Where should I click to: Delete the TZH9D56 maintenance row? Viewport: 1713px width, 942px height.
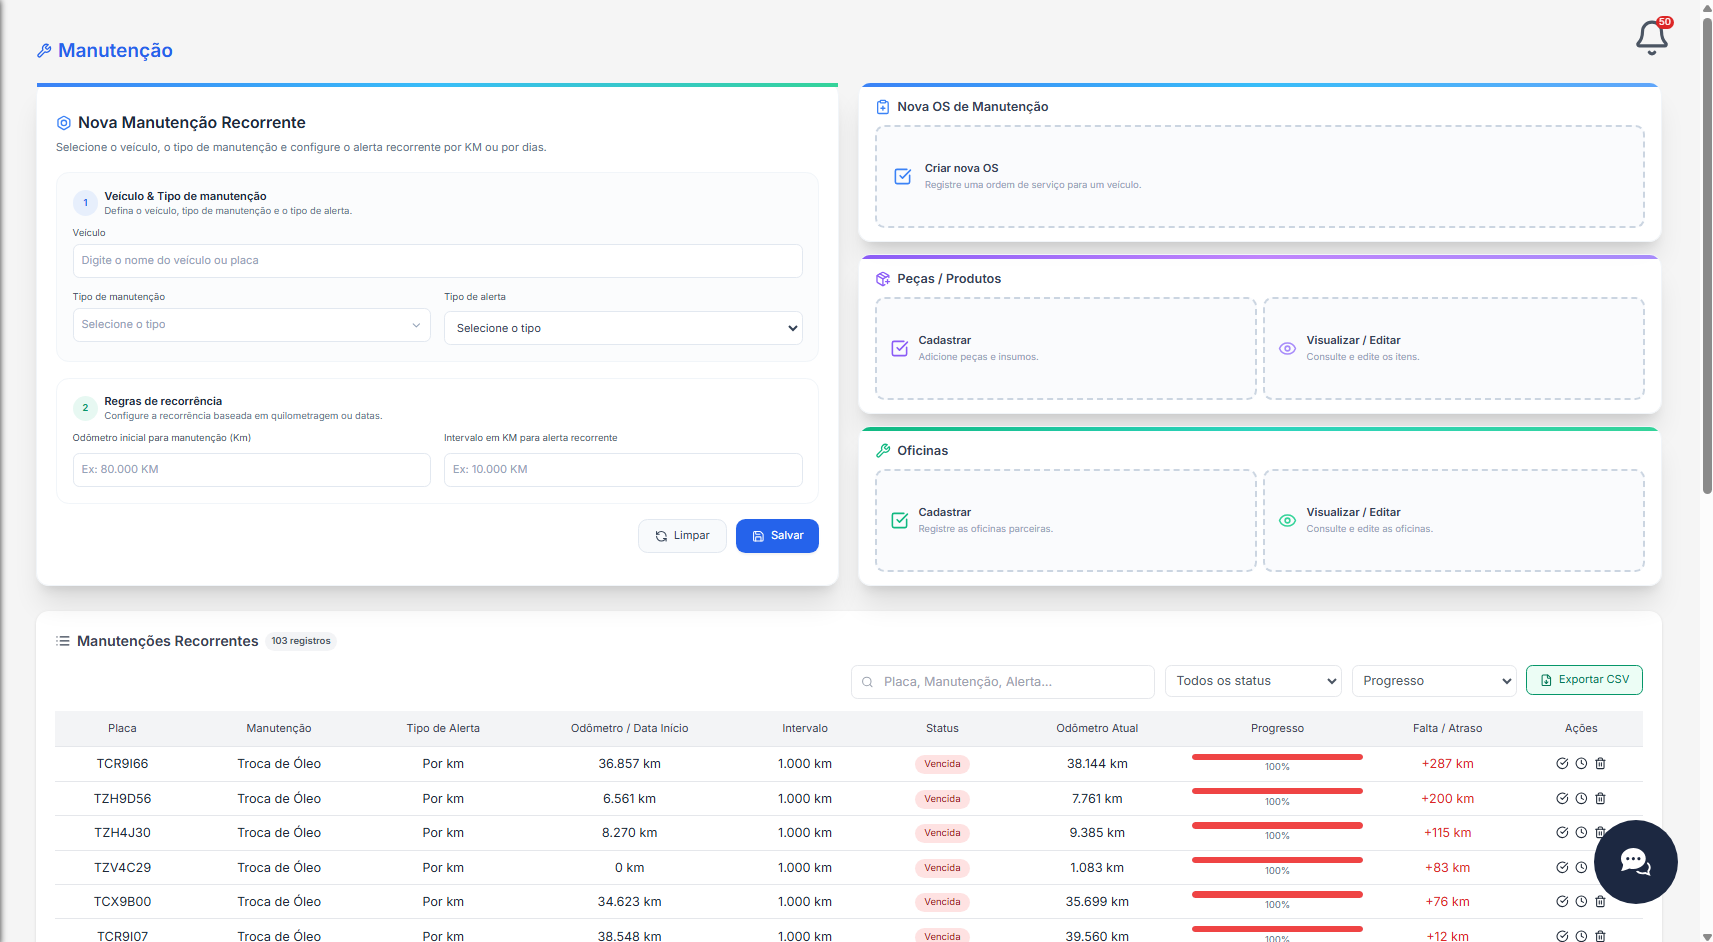pyautogui.click(x=1600, y=799)
